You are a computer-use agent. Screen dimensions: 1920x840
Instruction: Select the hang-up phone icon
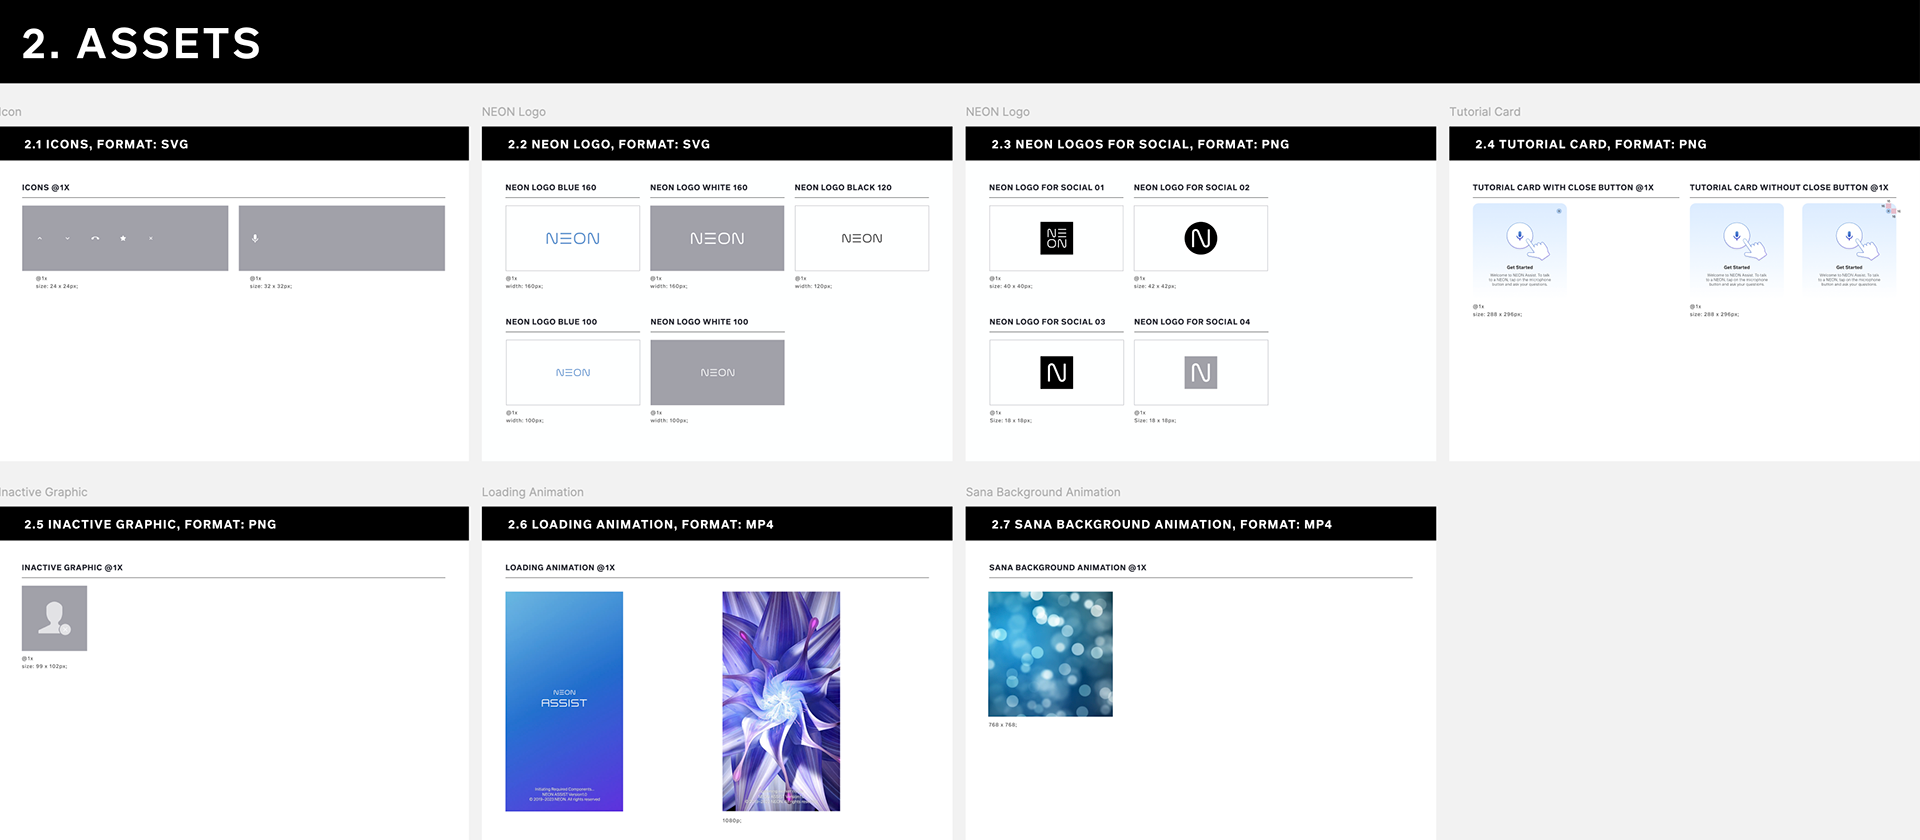tap(95, 239)
